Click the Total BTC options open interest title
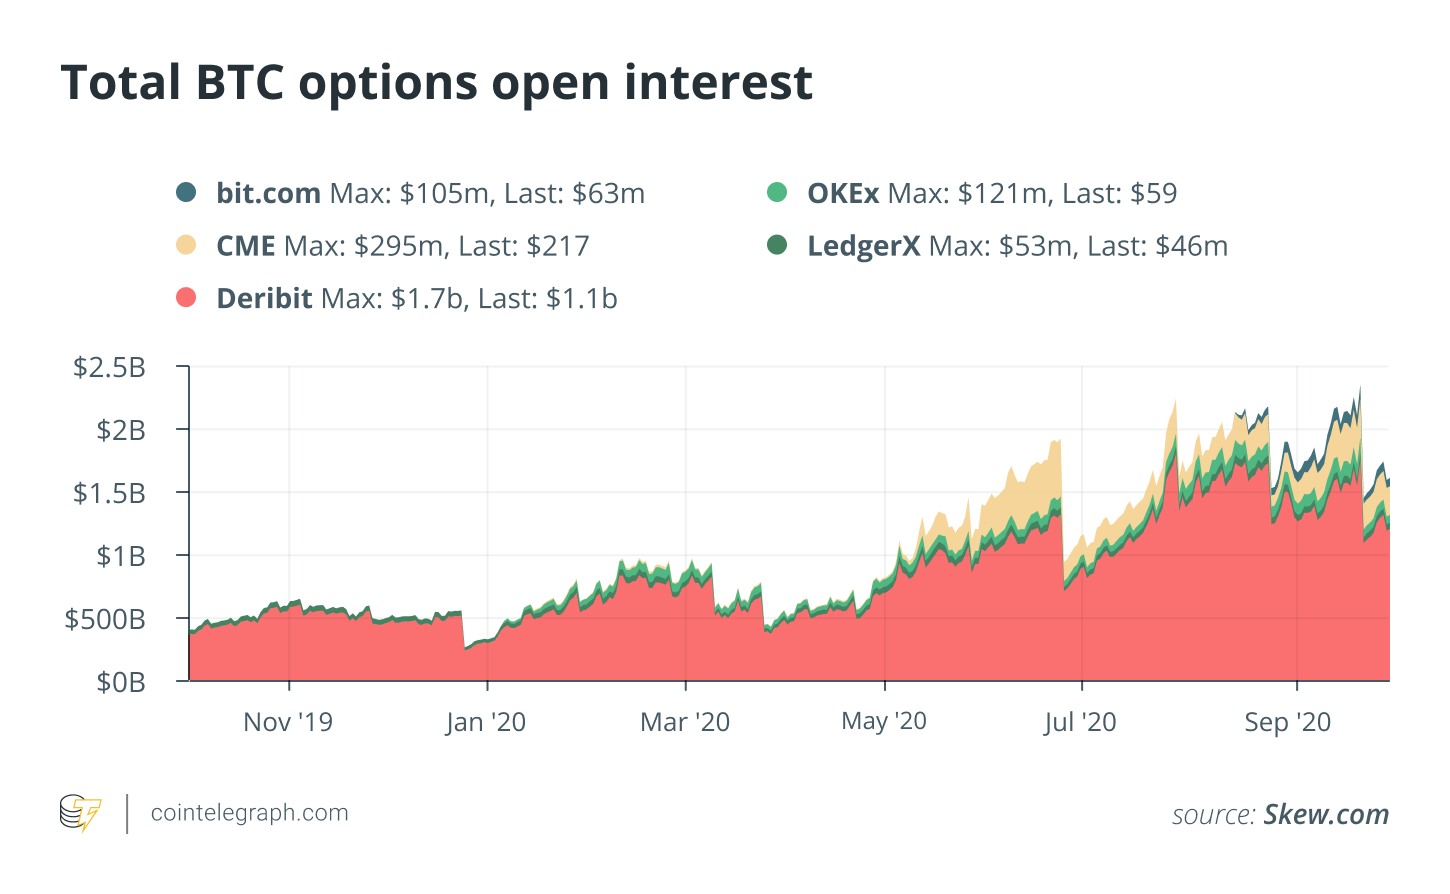 [437, 82]
